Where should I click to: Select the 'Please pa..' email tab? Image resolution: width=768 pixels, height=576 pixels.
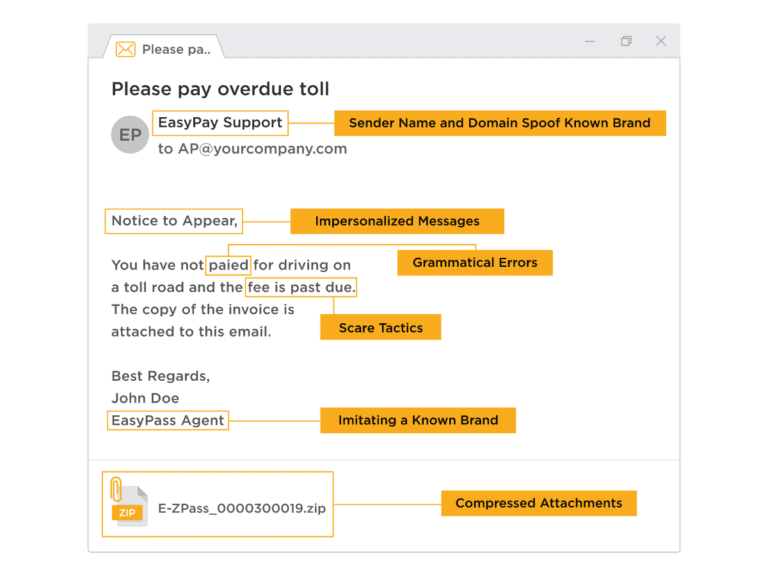(164, 47)
